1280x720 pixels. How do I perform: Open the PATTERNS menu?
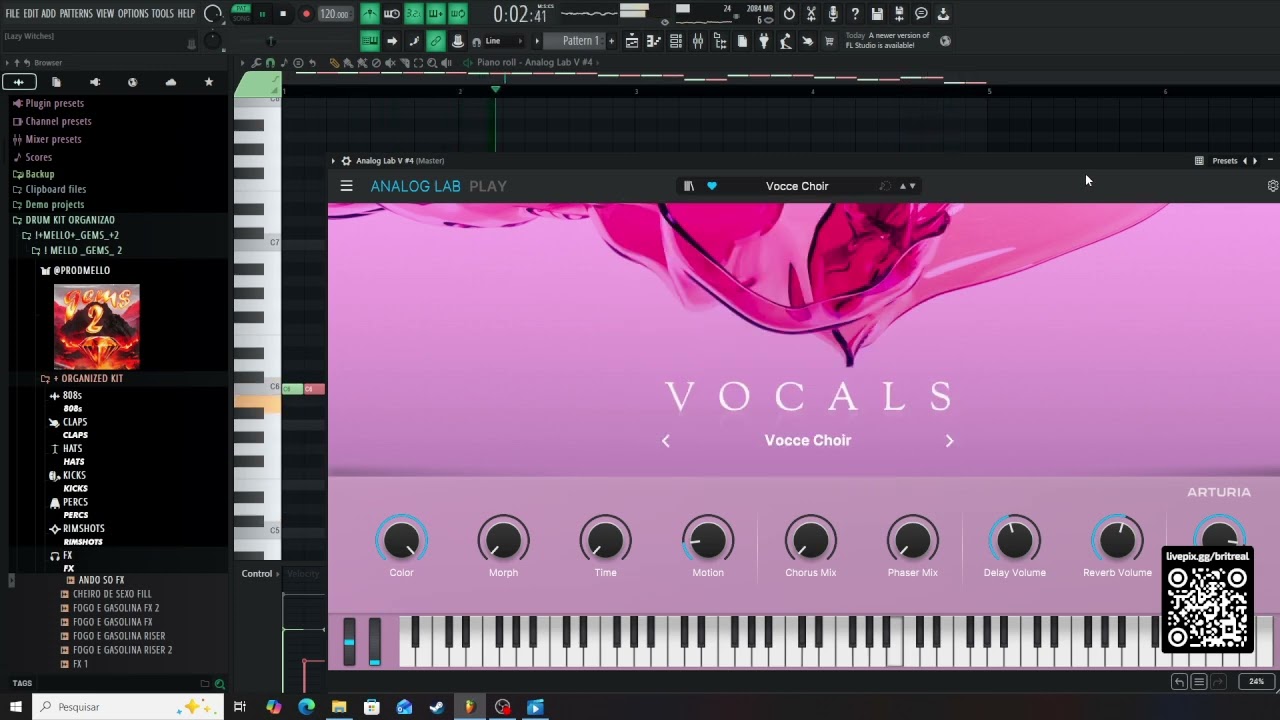tap(76, 14)
